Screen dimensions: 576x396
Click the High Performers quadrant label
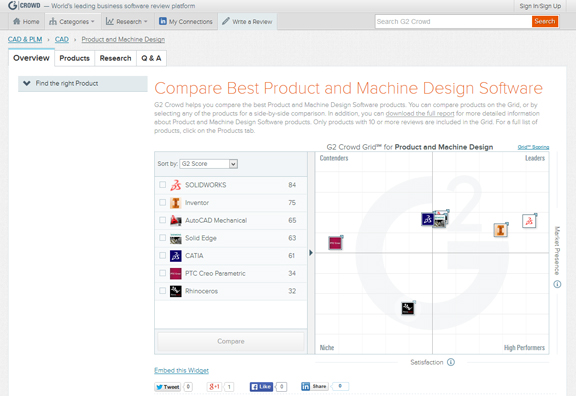(x=524, y=348)
